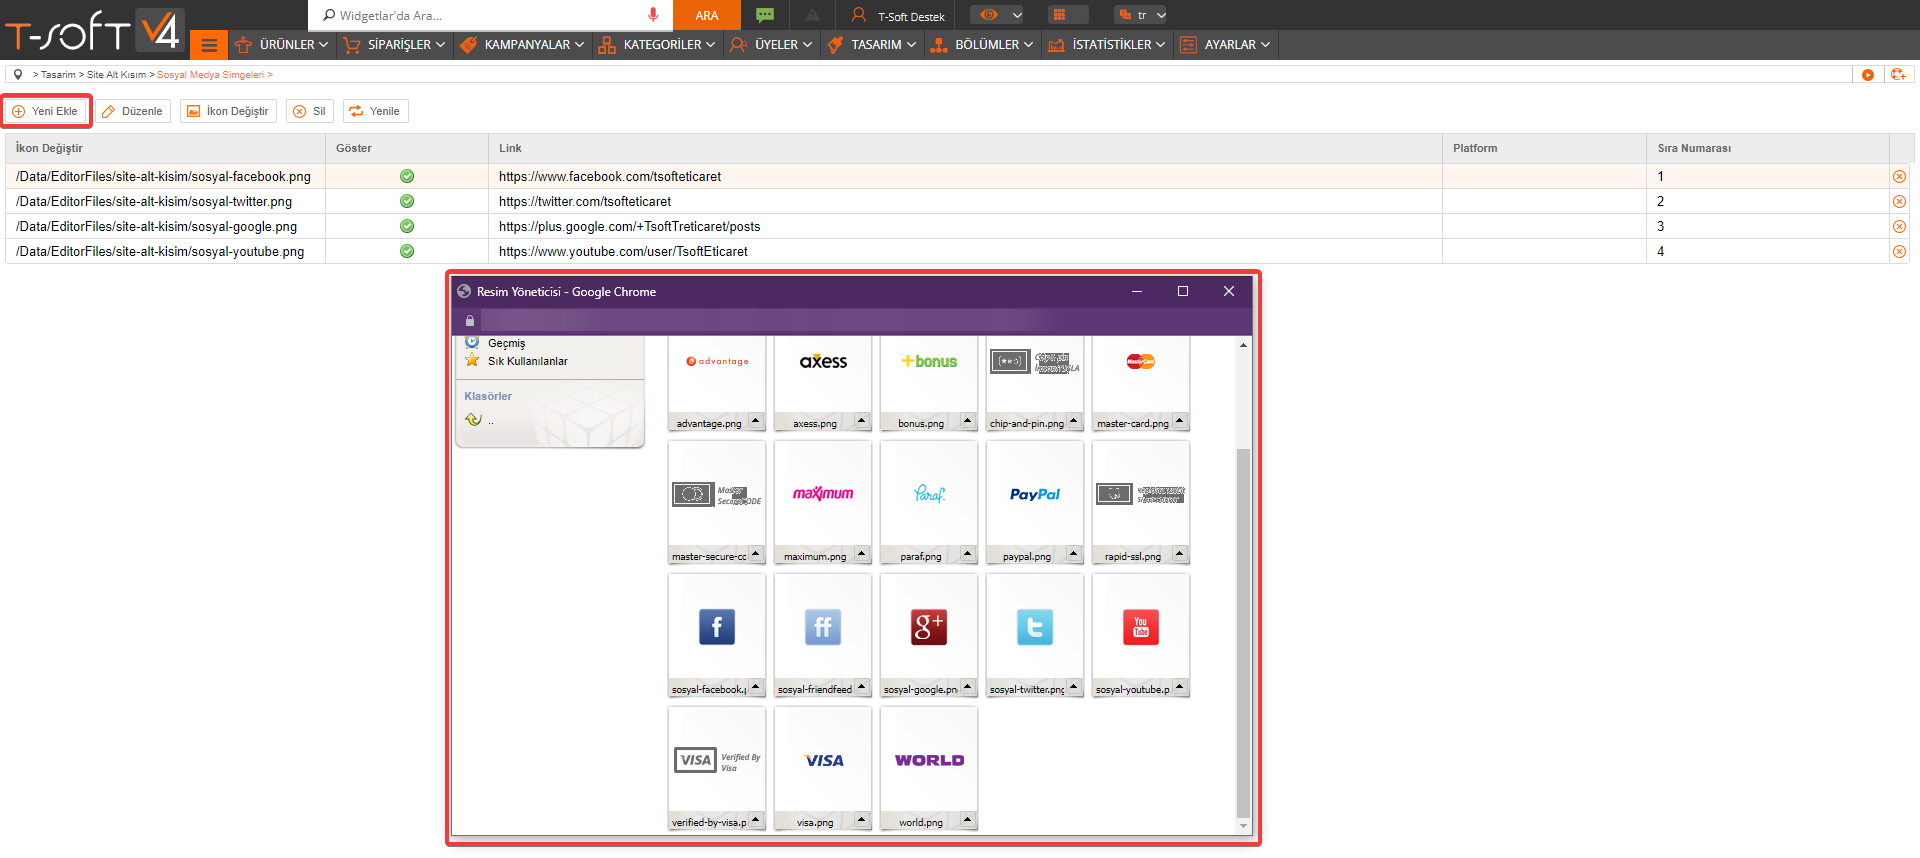Open the TASARIM menu
Image resolution: width=1920 pixels, height=858 pixels.
pos(872,45)
